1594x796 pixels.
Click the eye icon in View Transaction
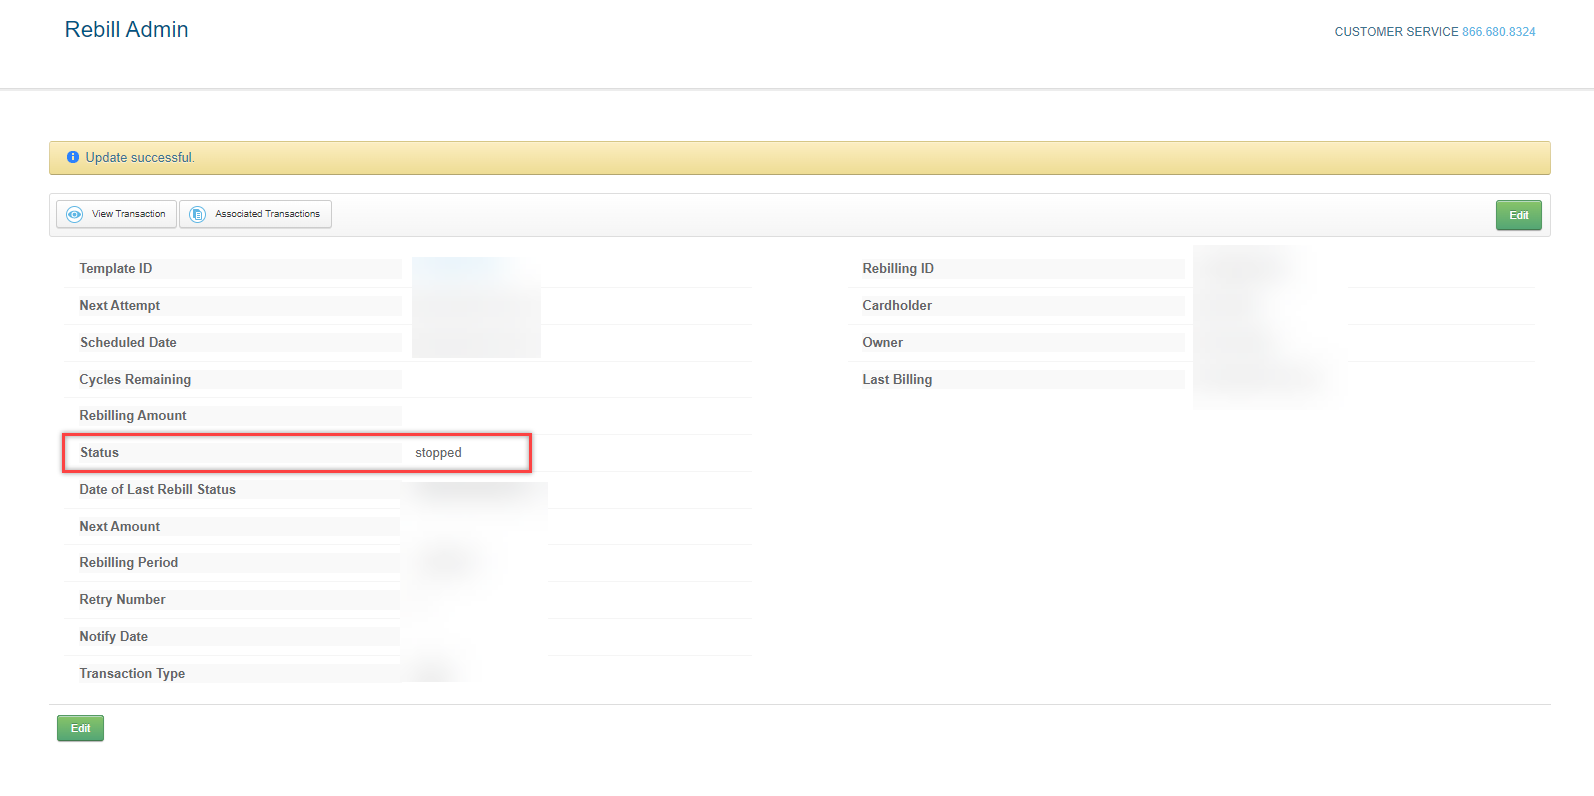tap(74, 214)
